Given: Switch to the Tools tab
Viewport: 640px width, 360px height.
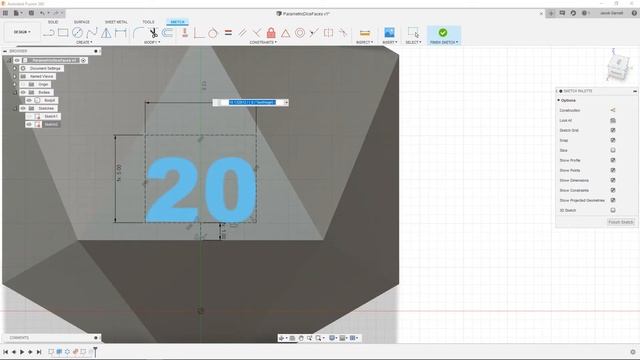Looking at the screenshot, I should [148, 22].
